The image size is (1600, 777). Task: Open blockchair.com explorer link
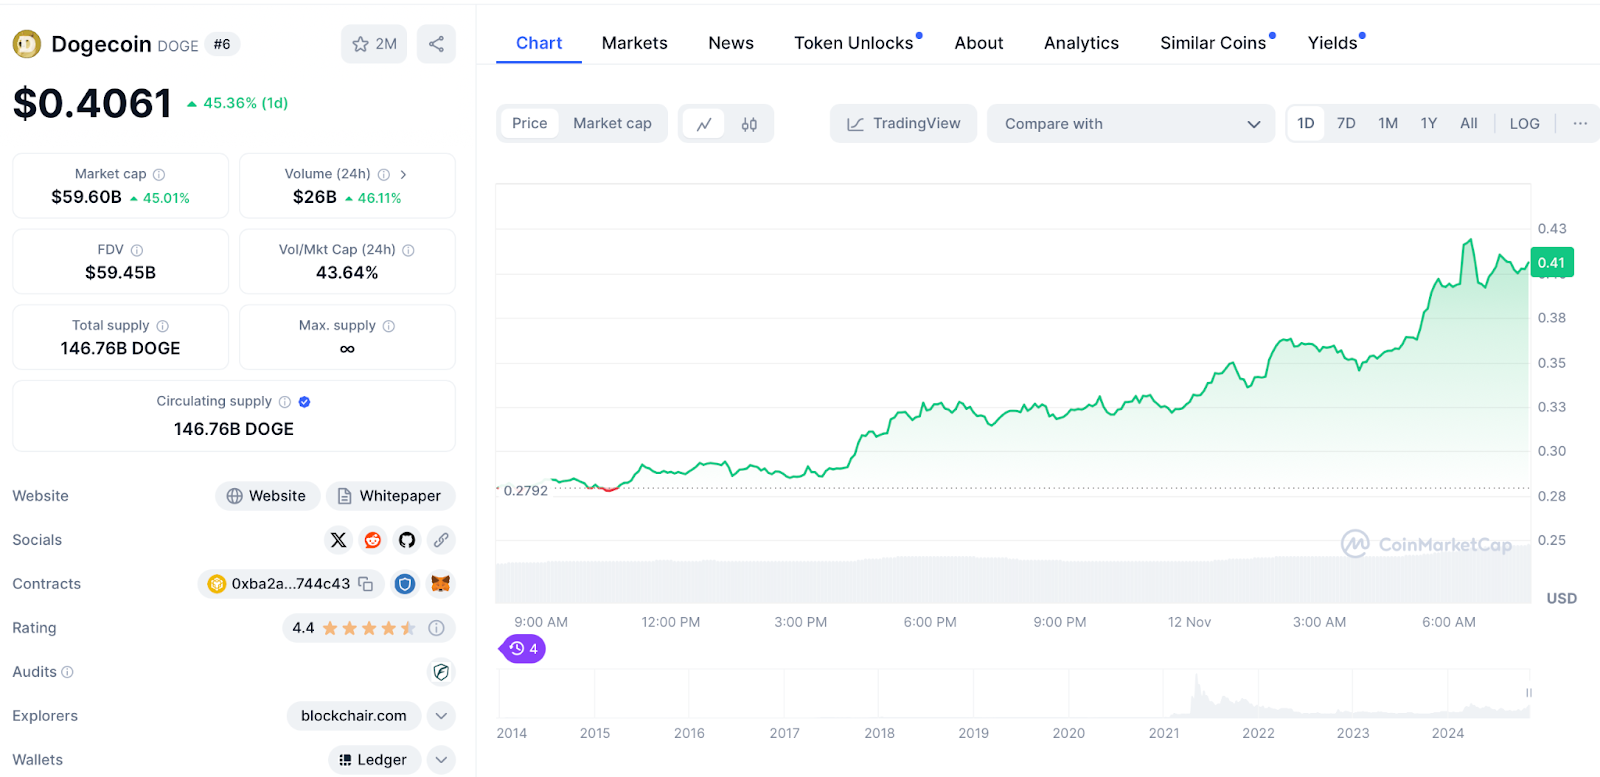(x=354, y=716)
